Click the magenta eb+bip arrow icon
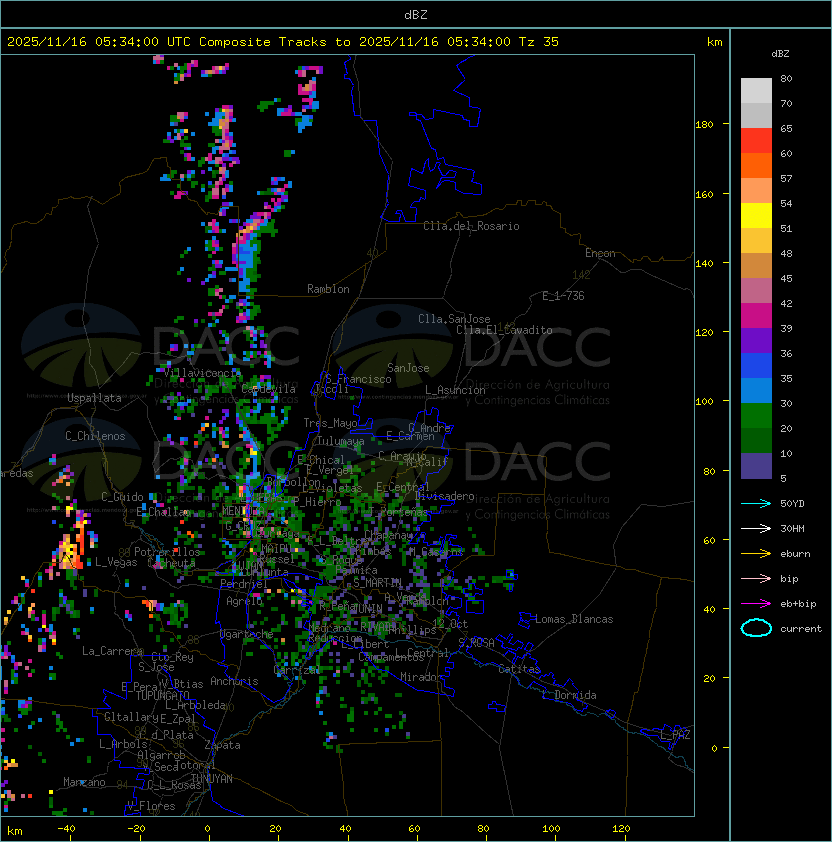 pos(756,604)
